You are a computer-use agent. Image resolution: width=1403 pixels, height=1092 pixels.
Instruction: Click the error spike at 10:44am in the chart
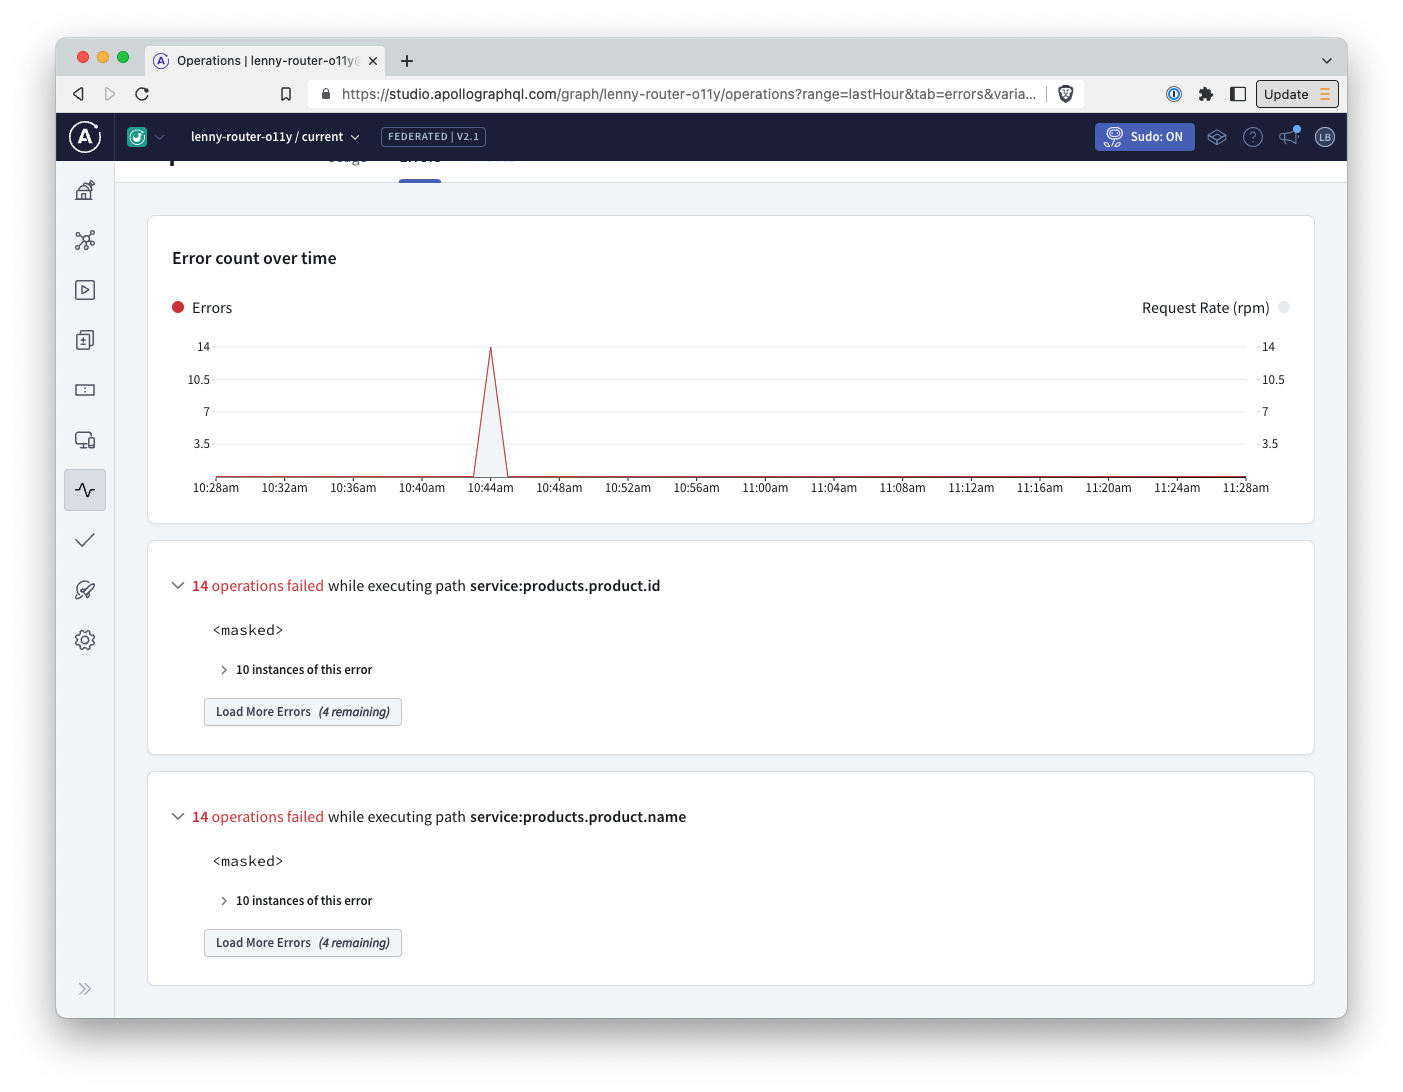point(491,410)
